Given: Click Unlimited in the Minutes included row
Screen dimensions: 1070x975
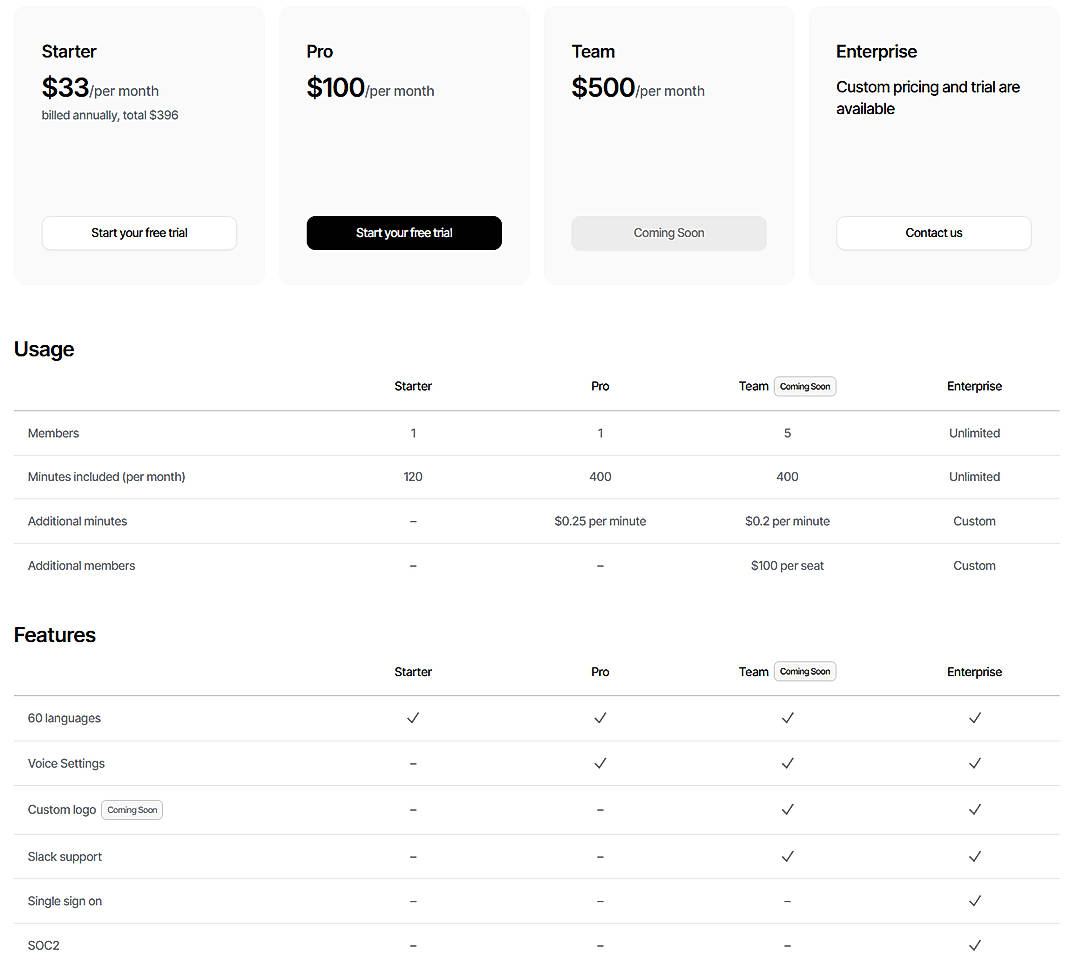Looking at the screenshot, I should (974, 477).
